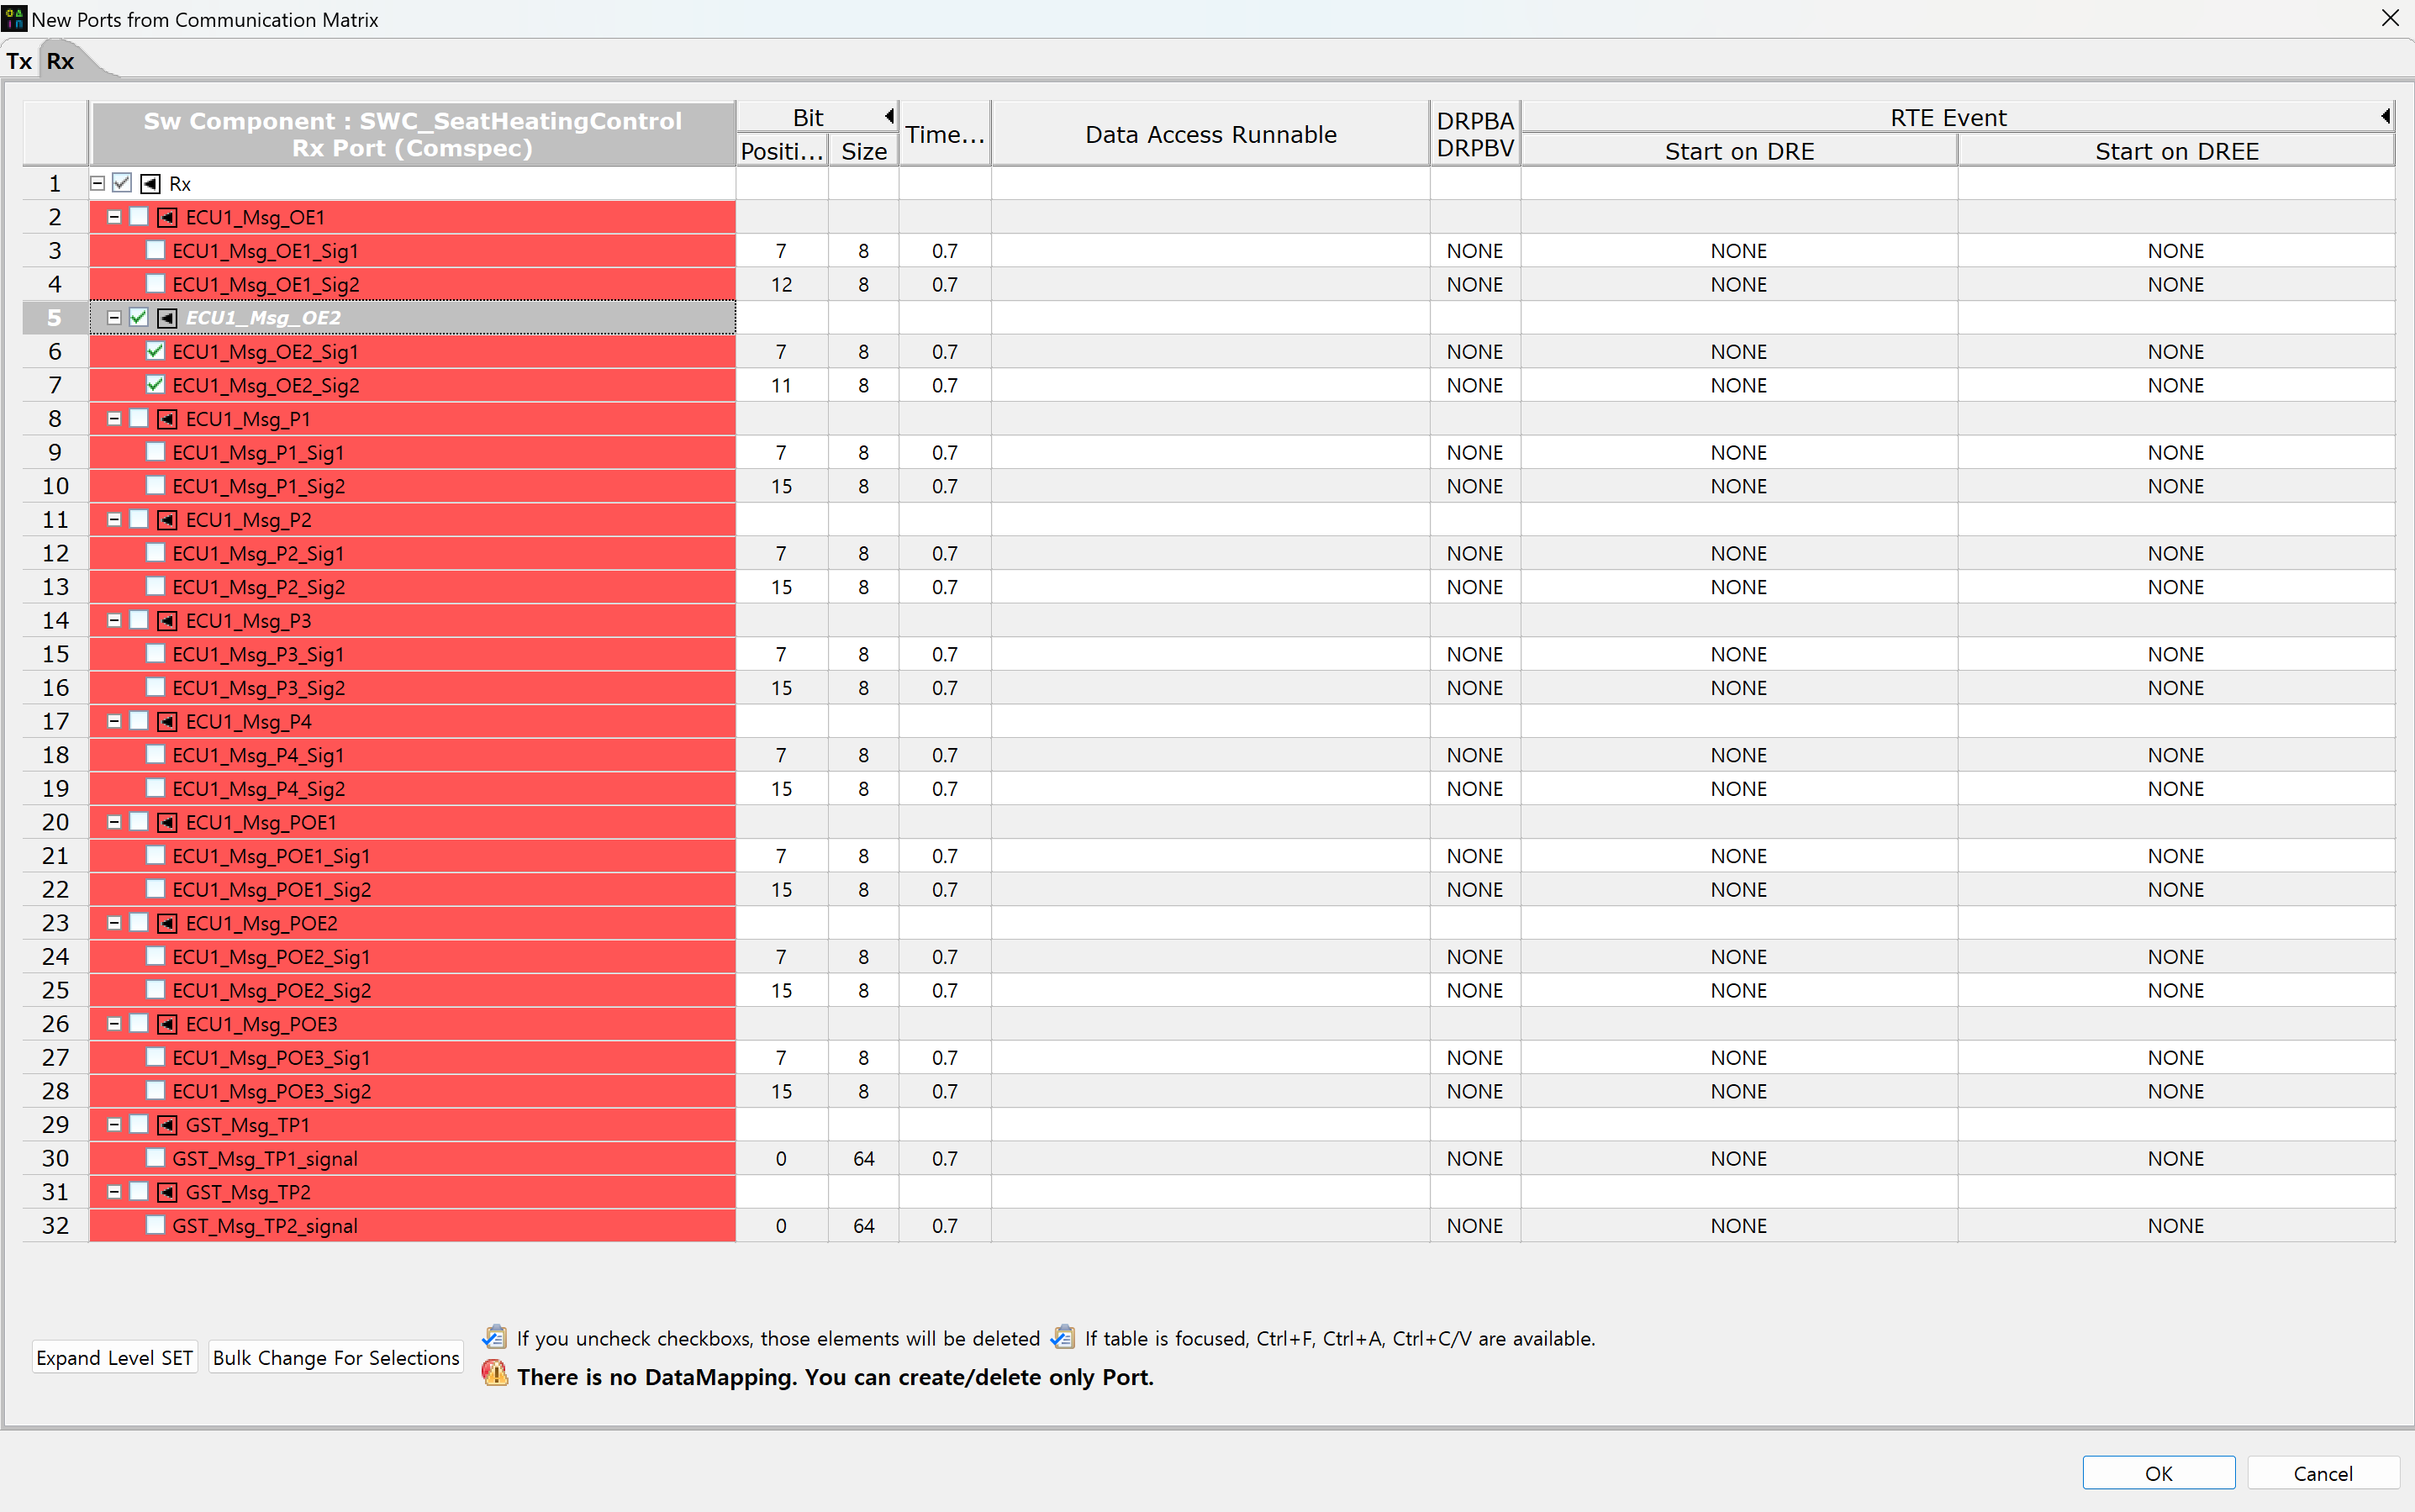Click the Start on DRE column header
This screenshot has height=1512, width=2415.
coord(1739,151)
